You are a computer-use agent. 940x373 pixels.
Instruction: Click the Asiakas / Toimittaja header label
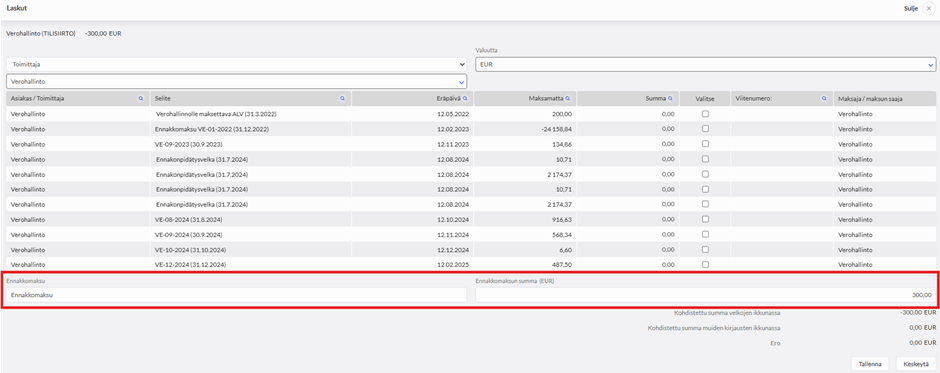38,98
